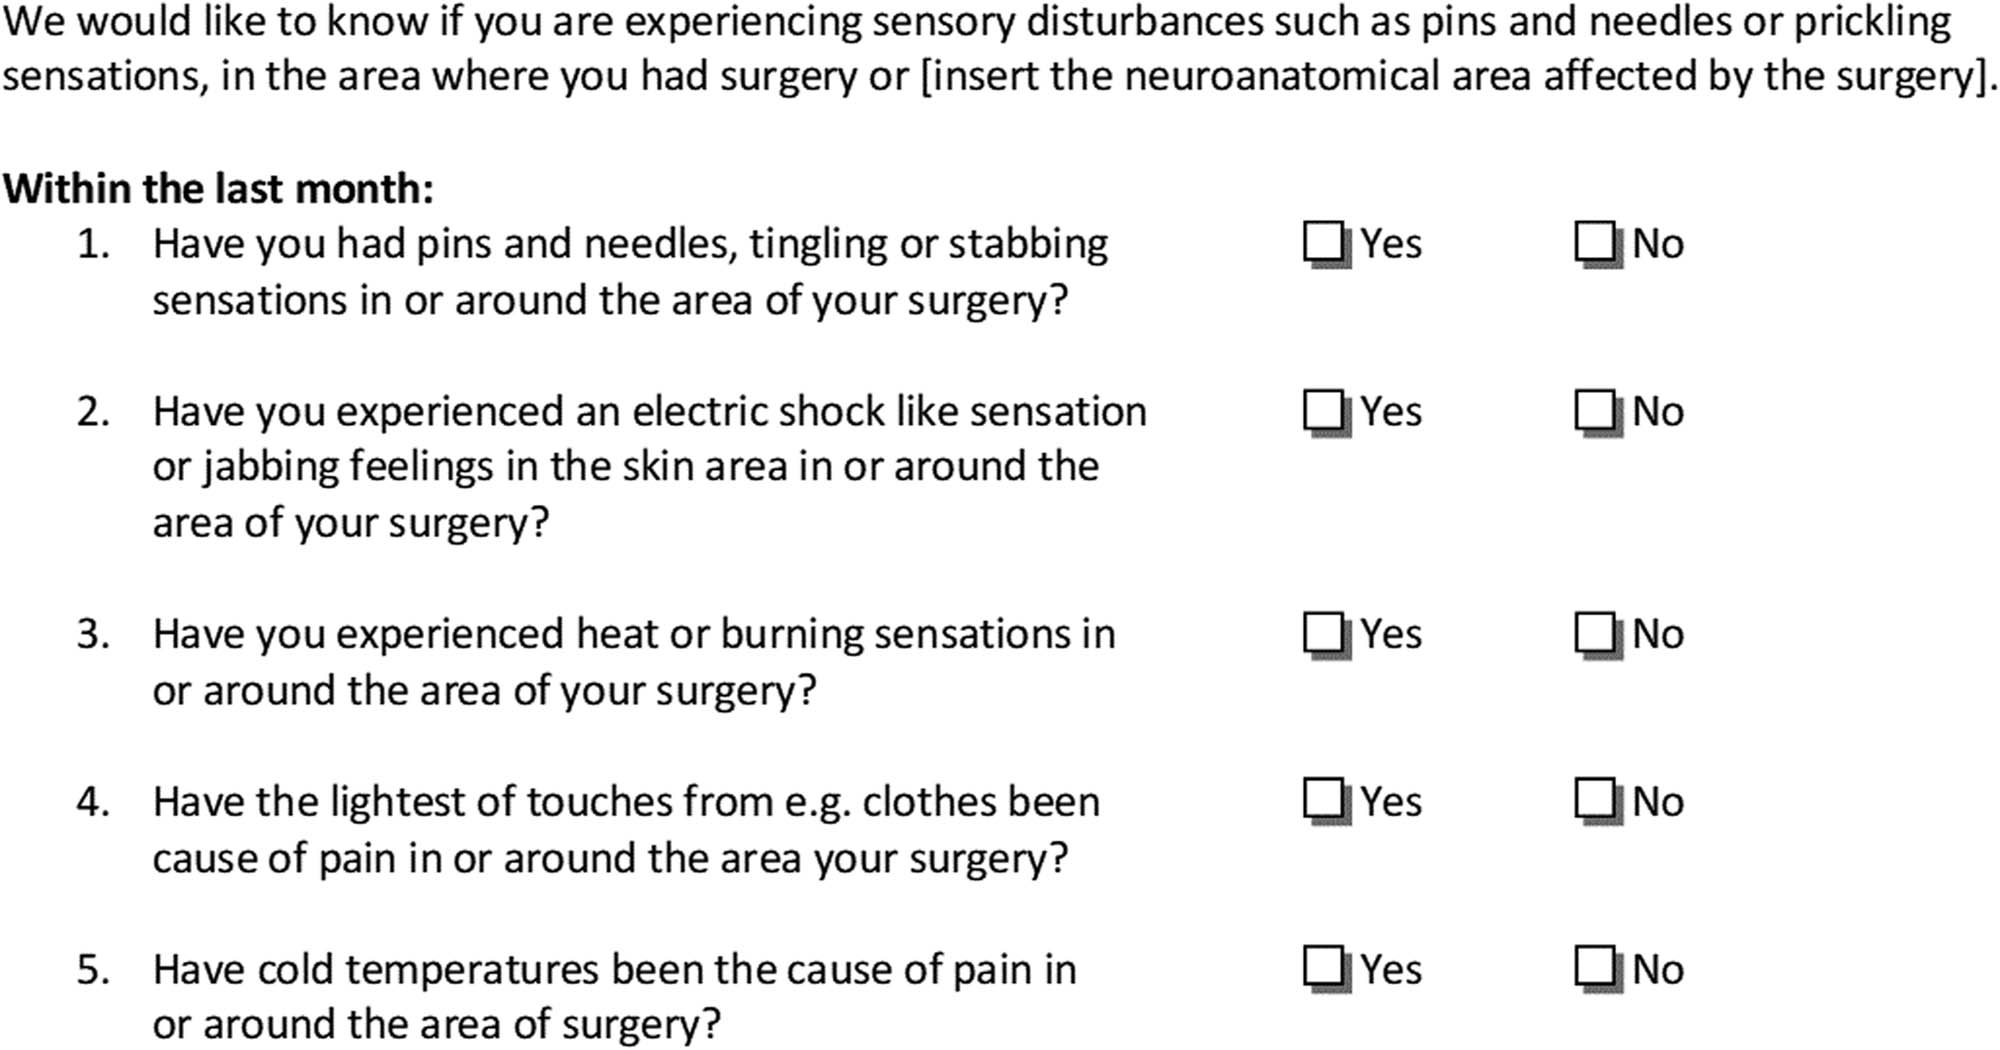
Task: Click the question number 3 label
Action: point(93,634)
